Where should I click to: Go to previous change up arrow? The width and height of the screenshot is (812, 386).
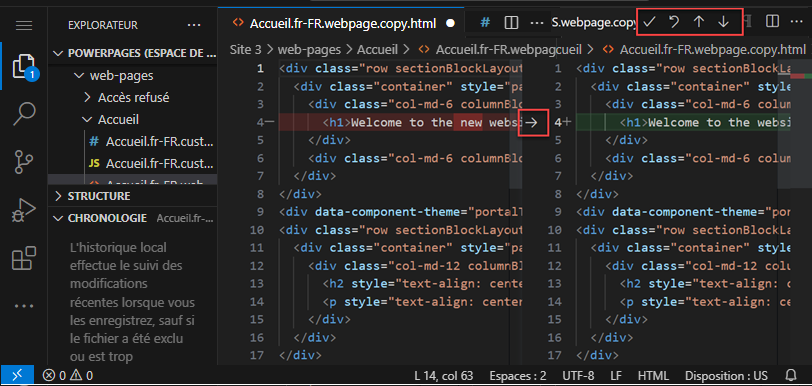tap(699, 22)
